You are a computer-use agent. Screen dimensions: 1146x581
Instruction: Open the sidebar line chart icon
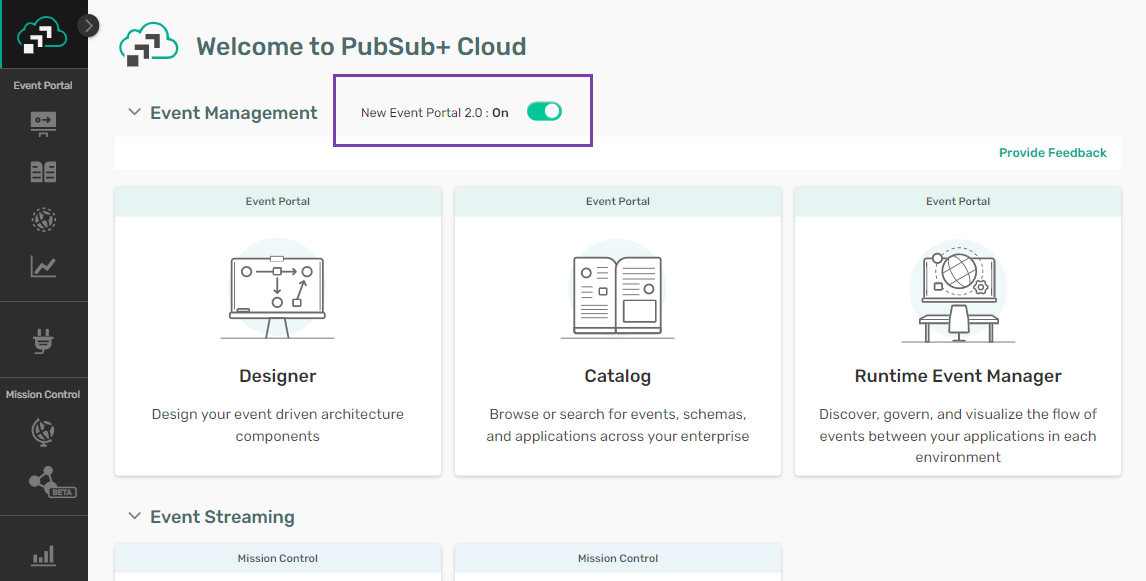[x=43, y=267]
